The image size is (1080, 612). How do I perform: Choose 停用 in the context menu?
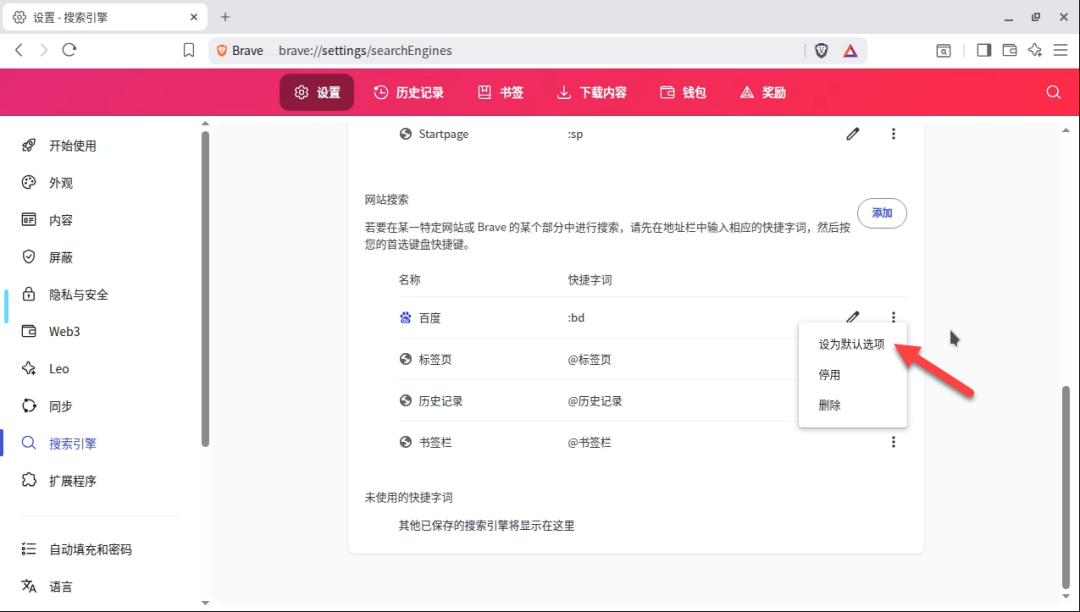point(829,375)
